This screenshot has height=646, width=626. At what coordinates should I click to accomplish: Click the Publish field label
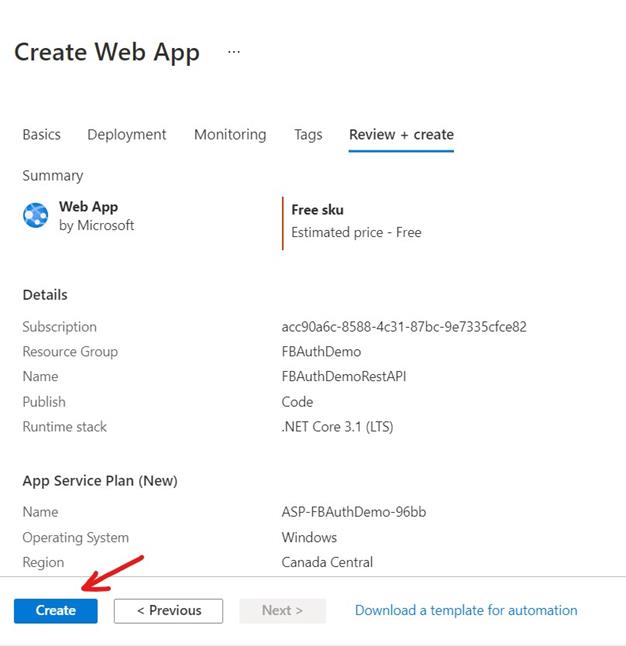[x=44, y=402]
